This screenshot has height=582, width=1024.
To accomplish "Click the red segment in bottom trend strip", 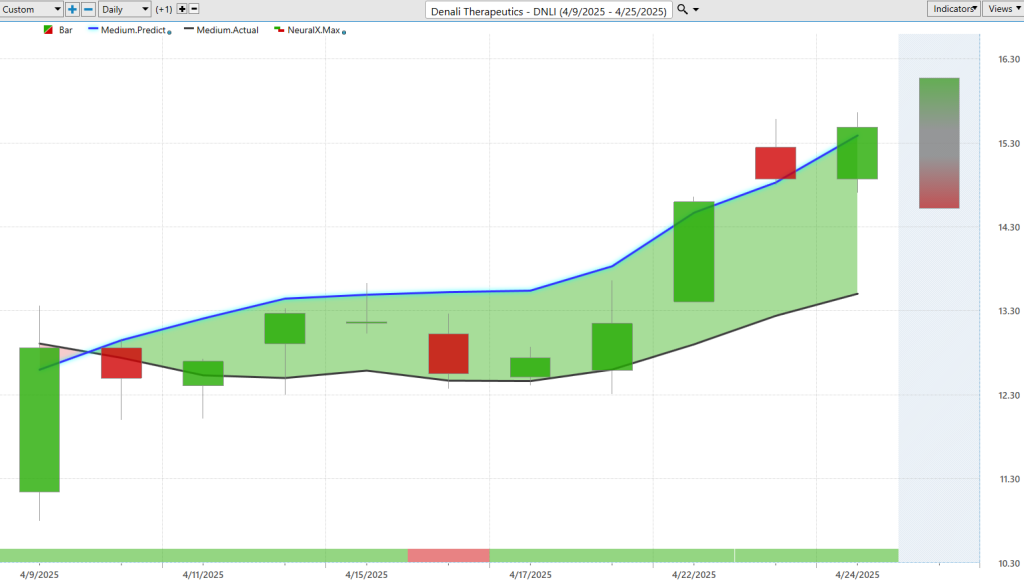I will click(x=448, y=555).
